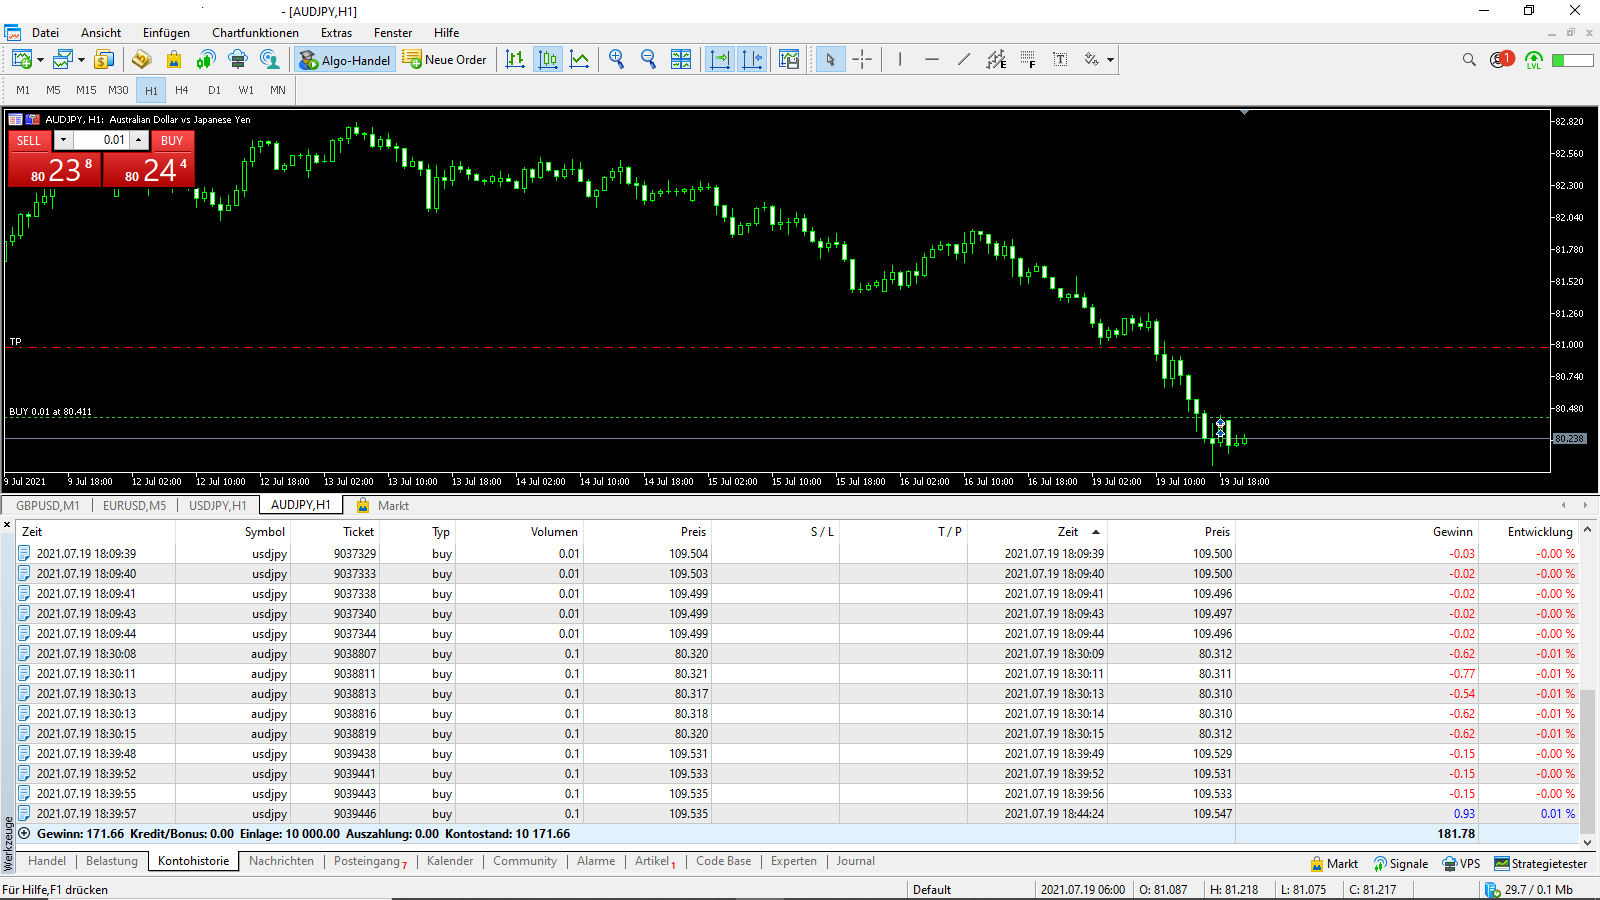Click the volume input field showing 0.01
This screenshot has width=1600, height=900.
[102, 140]
